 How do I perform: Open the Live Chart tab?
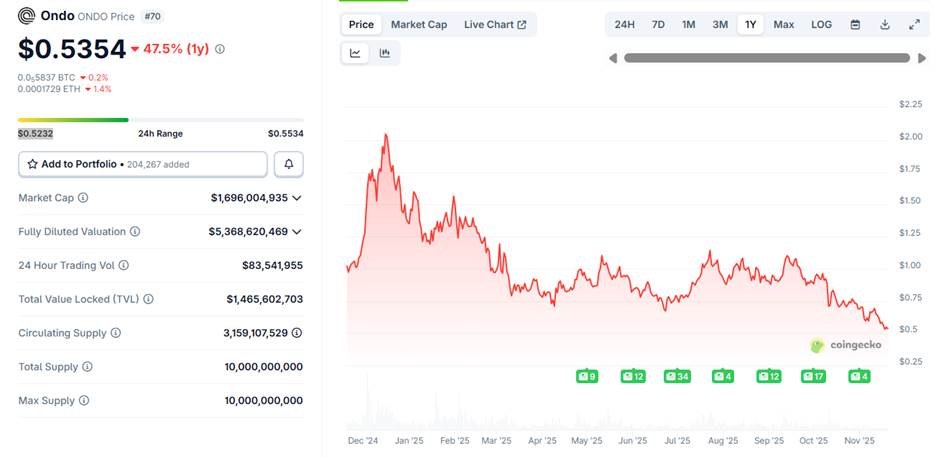tap(495, 24)
